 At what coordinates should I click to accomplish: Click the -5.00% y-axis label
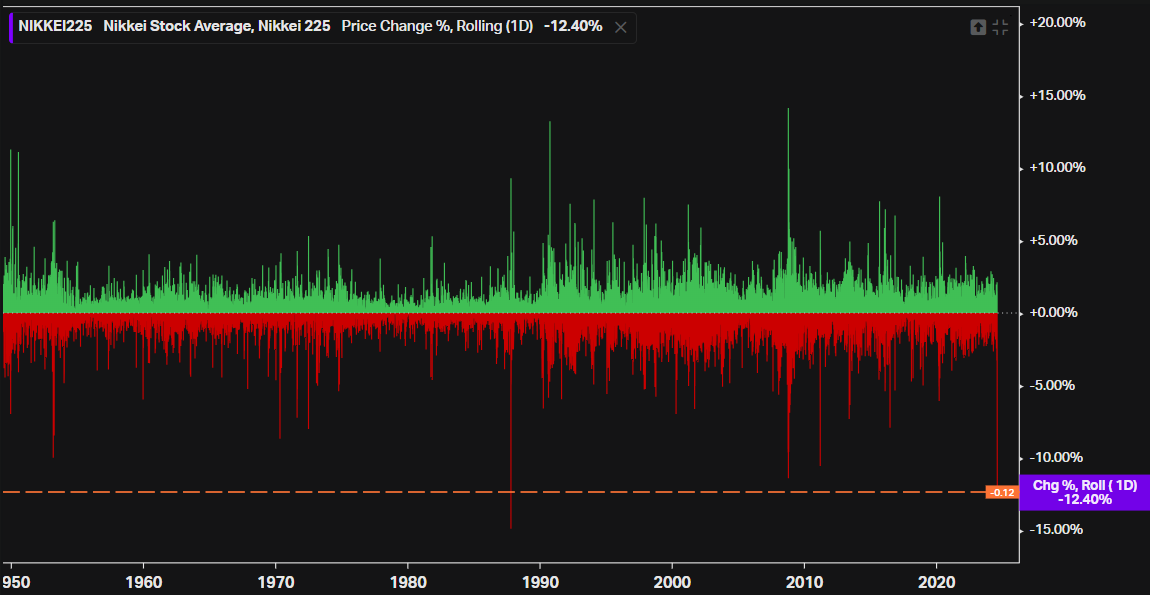[1052, 385]
